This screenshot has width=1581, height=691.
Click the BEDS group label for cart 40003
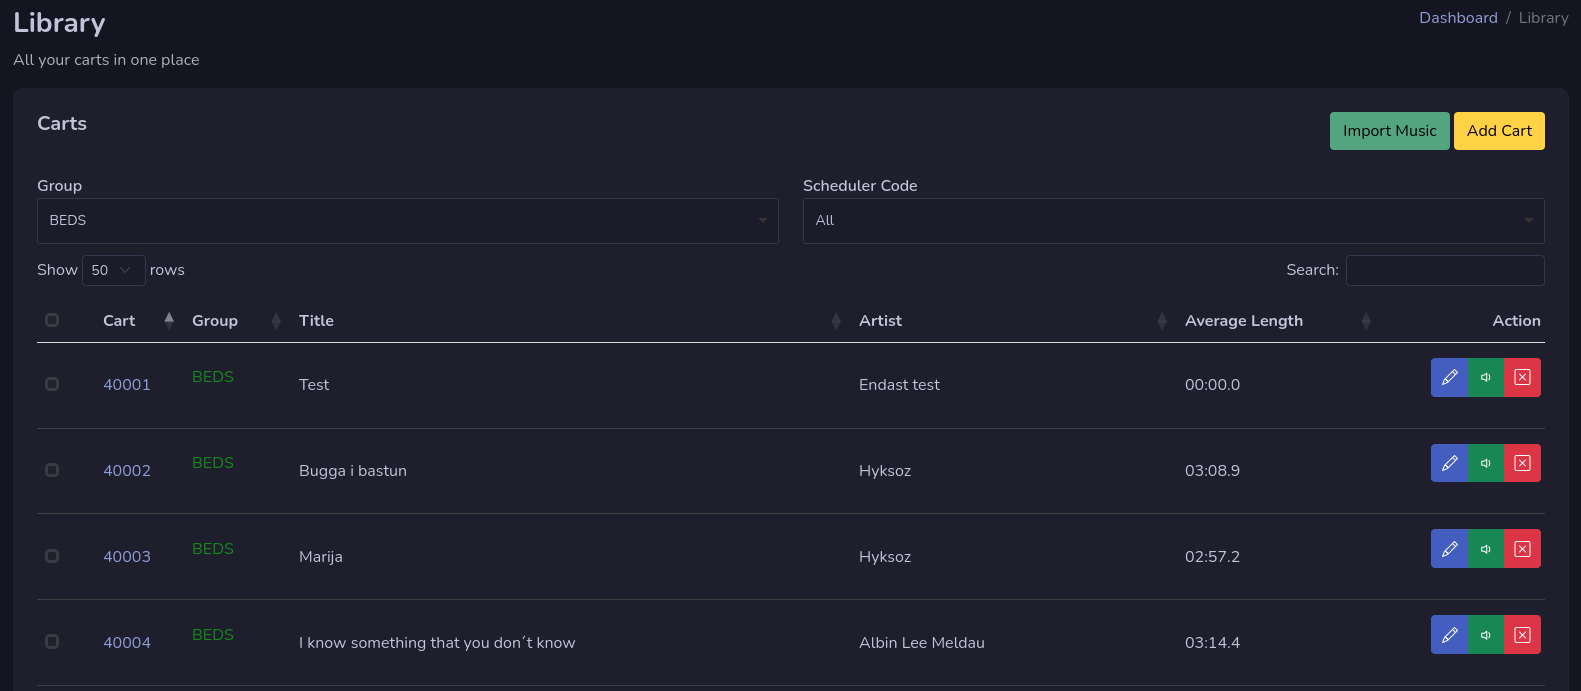(x=213, y=549)
